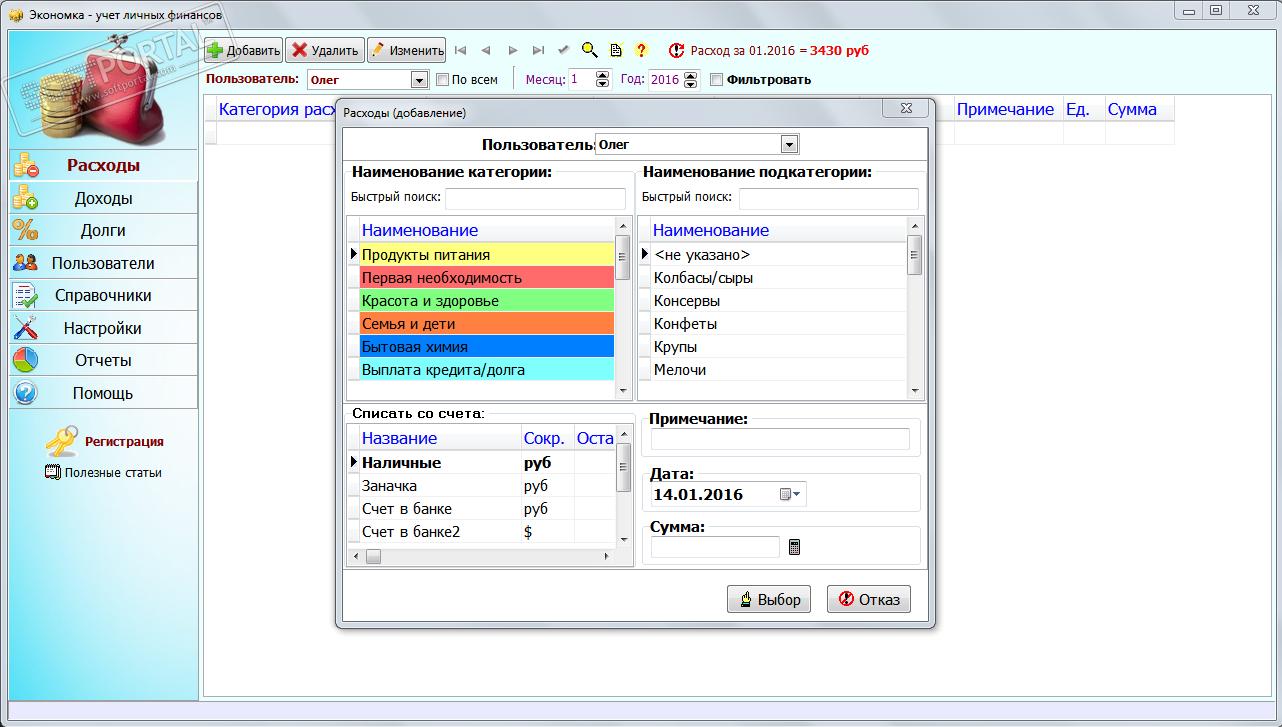Go to next record with the toolbar arrow
This screenshot has height=727, width=1282.
[512, 50]
